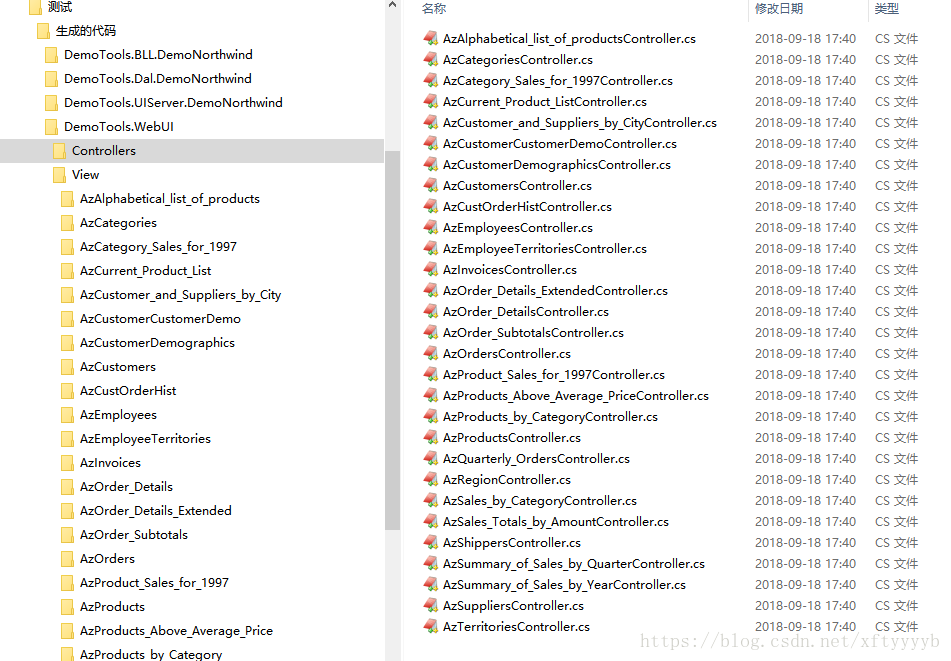Click the AzCategories folder icon in tree

(67, 223)
